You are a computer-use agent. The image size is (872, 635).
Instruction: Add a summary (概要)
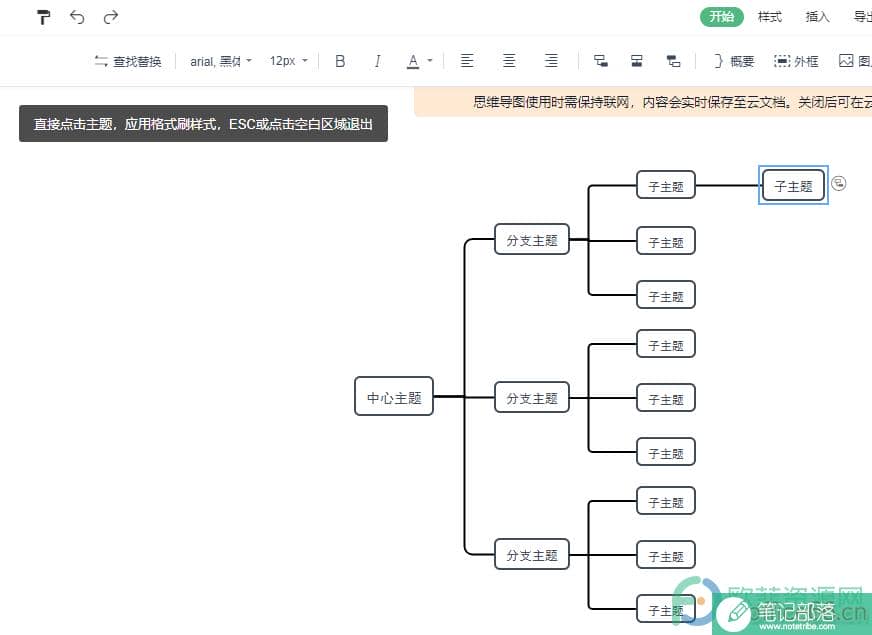[734, 61]
